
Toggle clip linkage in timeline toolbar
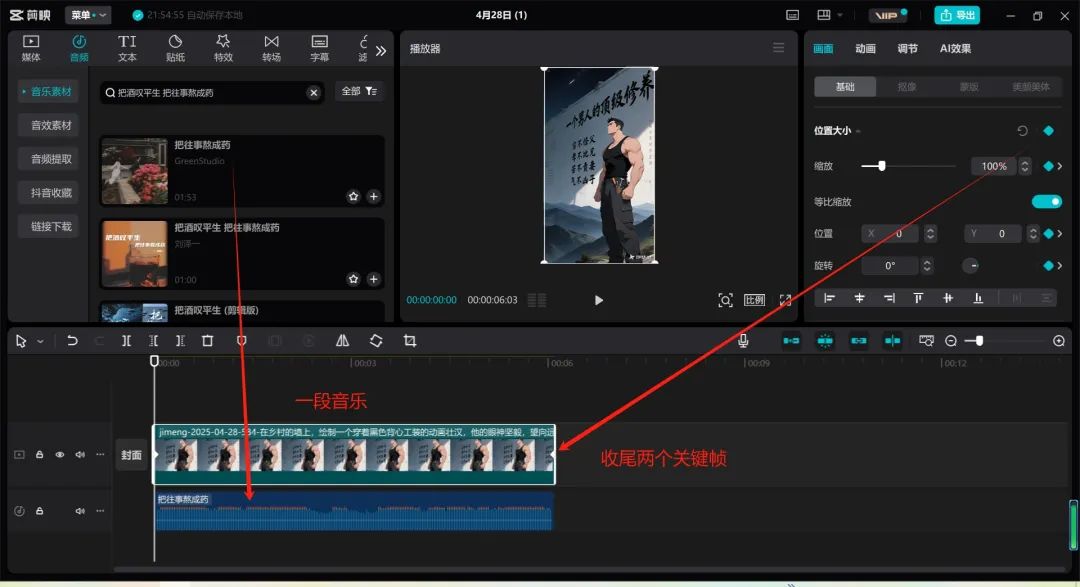858,340
